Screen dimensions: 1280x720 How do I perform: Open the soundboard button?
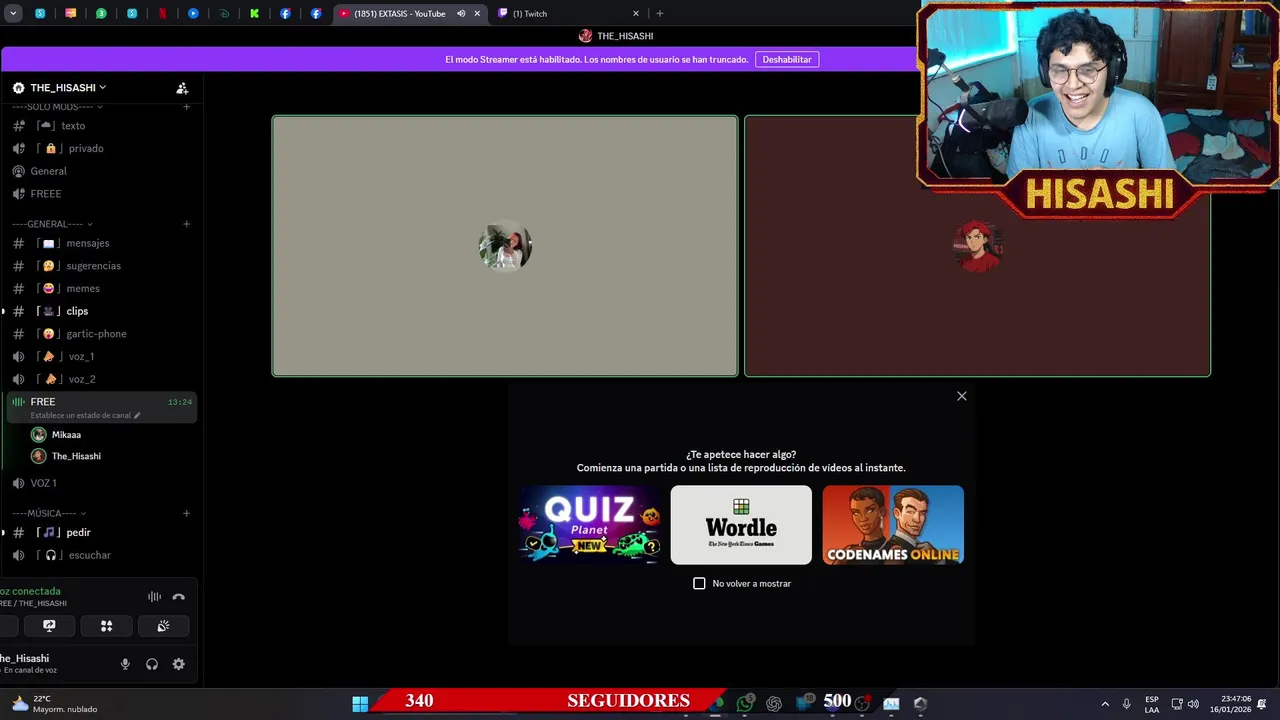click(163, 626)
